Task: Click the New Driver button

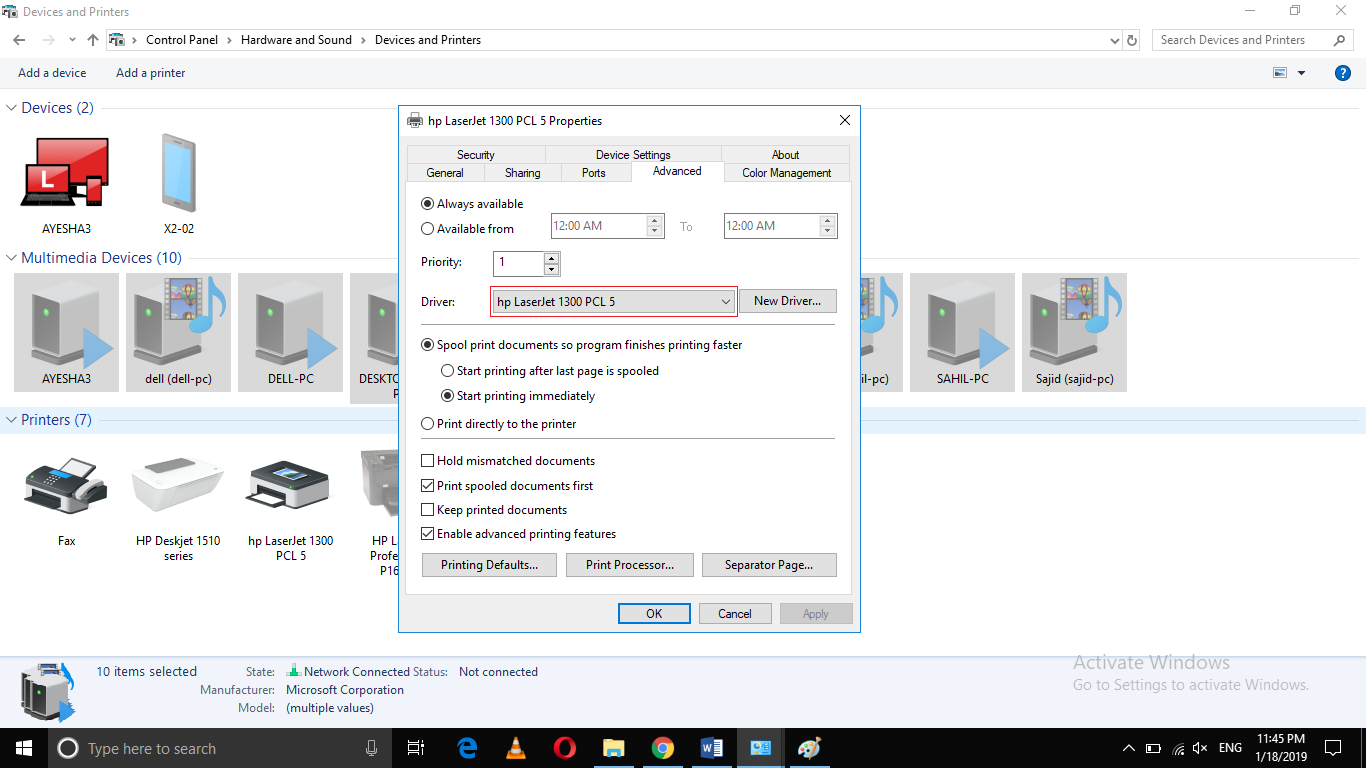Action: (x=787, y=300)
